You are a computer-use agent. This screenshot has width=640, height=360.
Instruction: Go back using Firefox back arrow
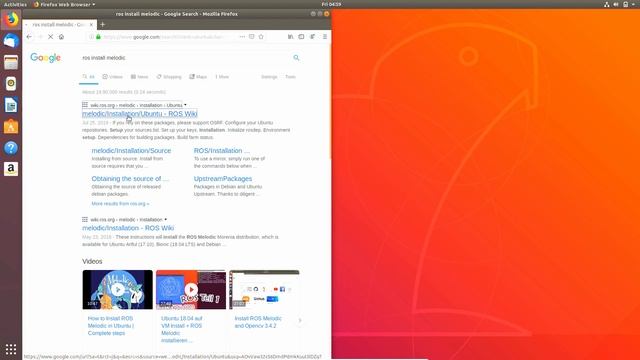click(x=29, y=37)
